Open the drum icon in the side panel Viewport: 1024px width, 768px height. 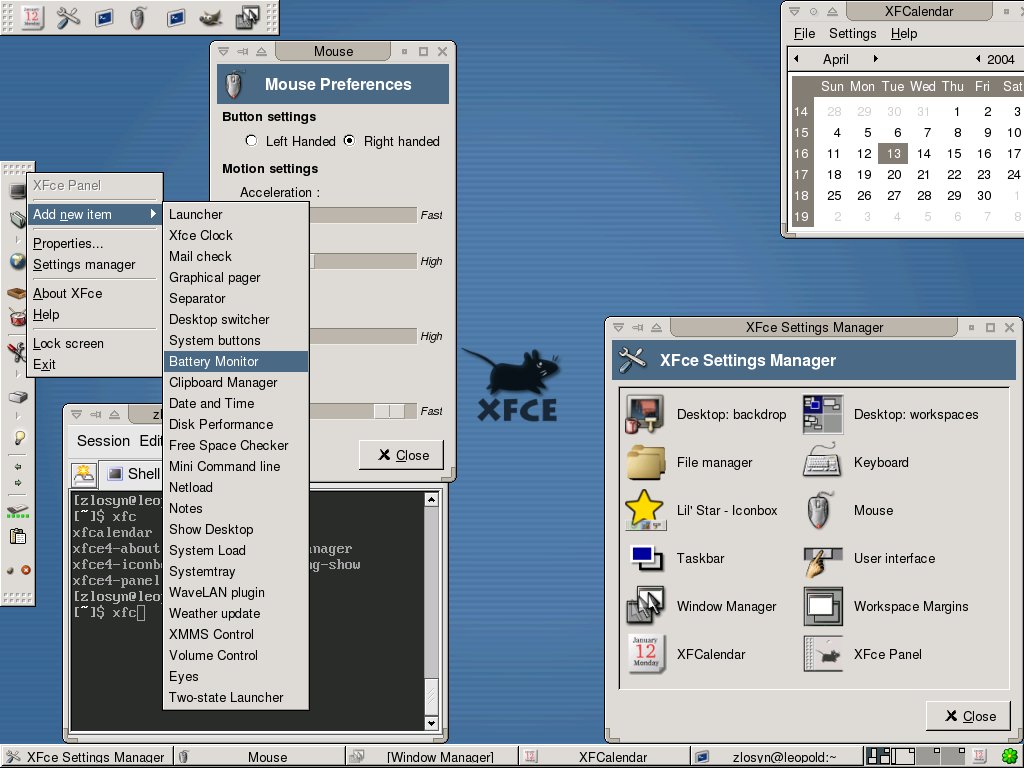click(x=17, y=318)
